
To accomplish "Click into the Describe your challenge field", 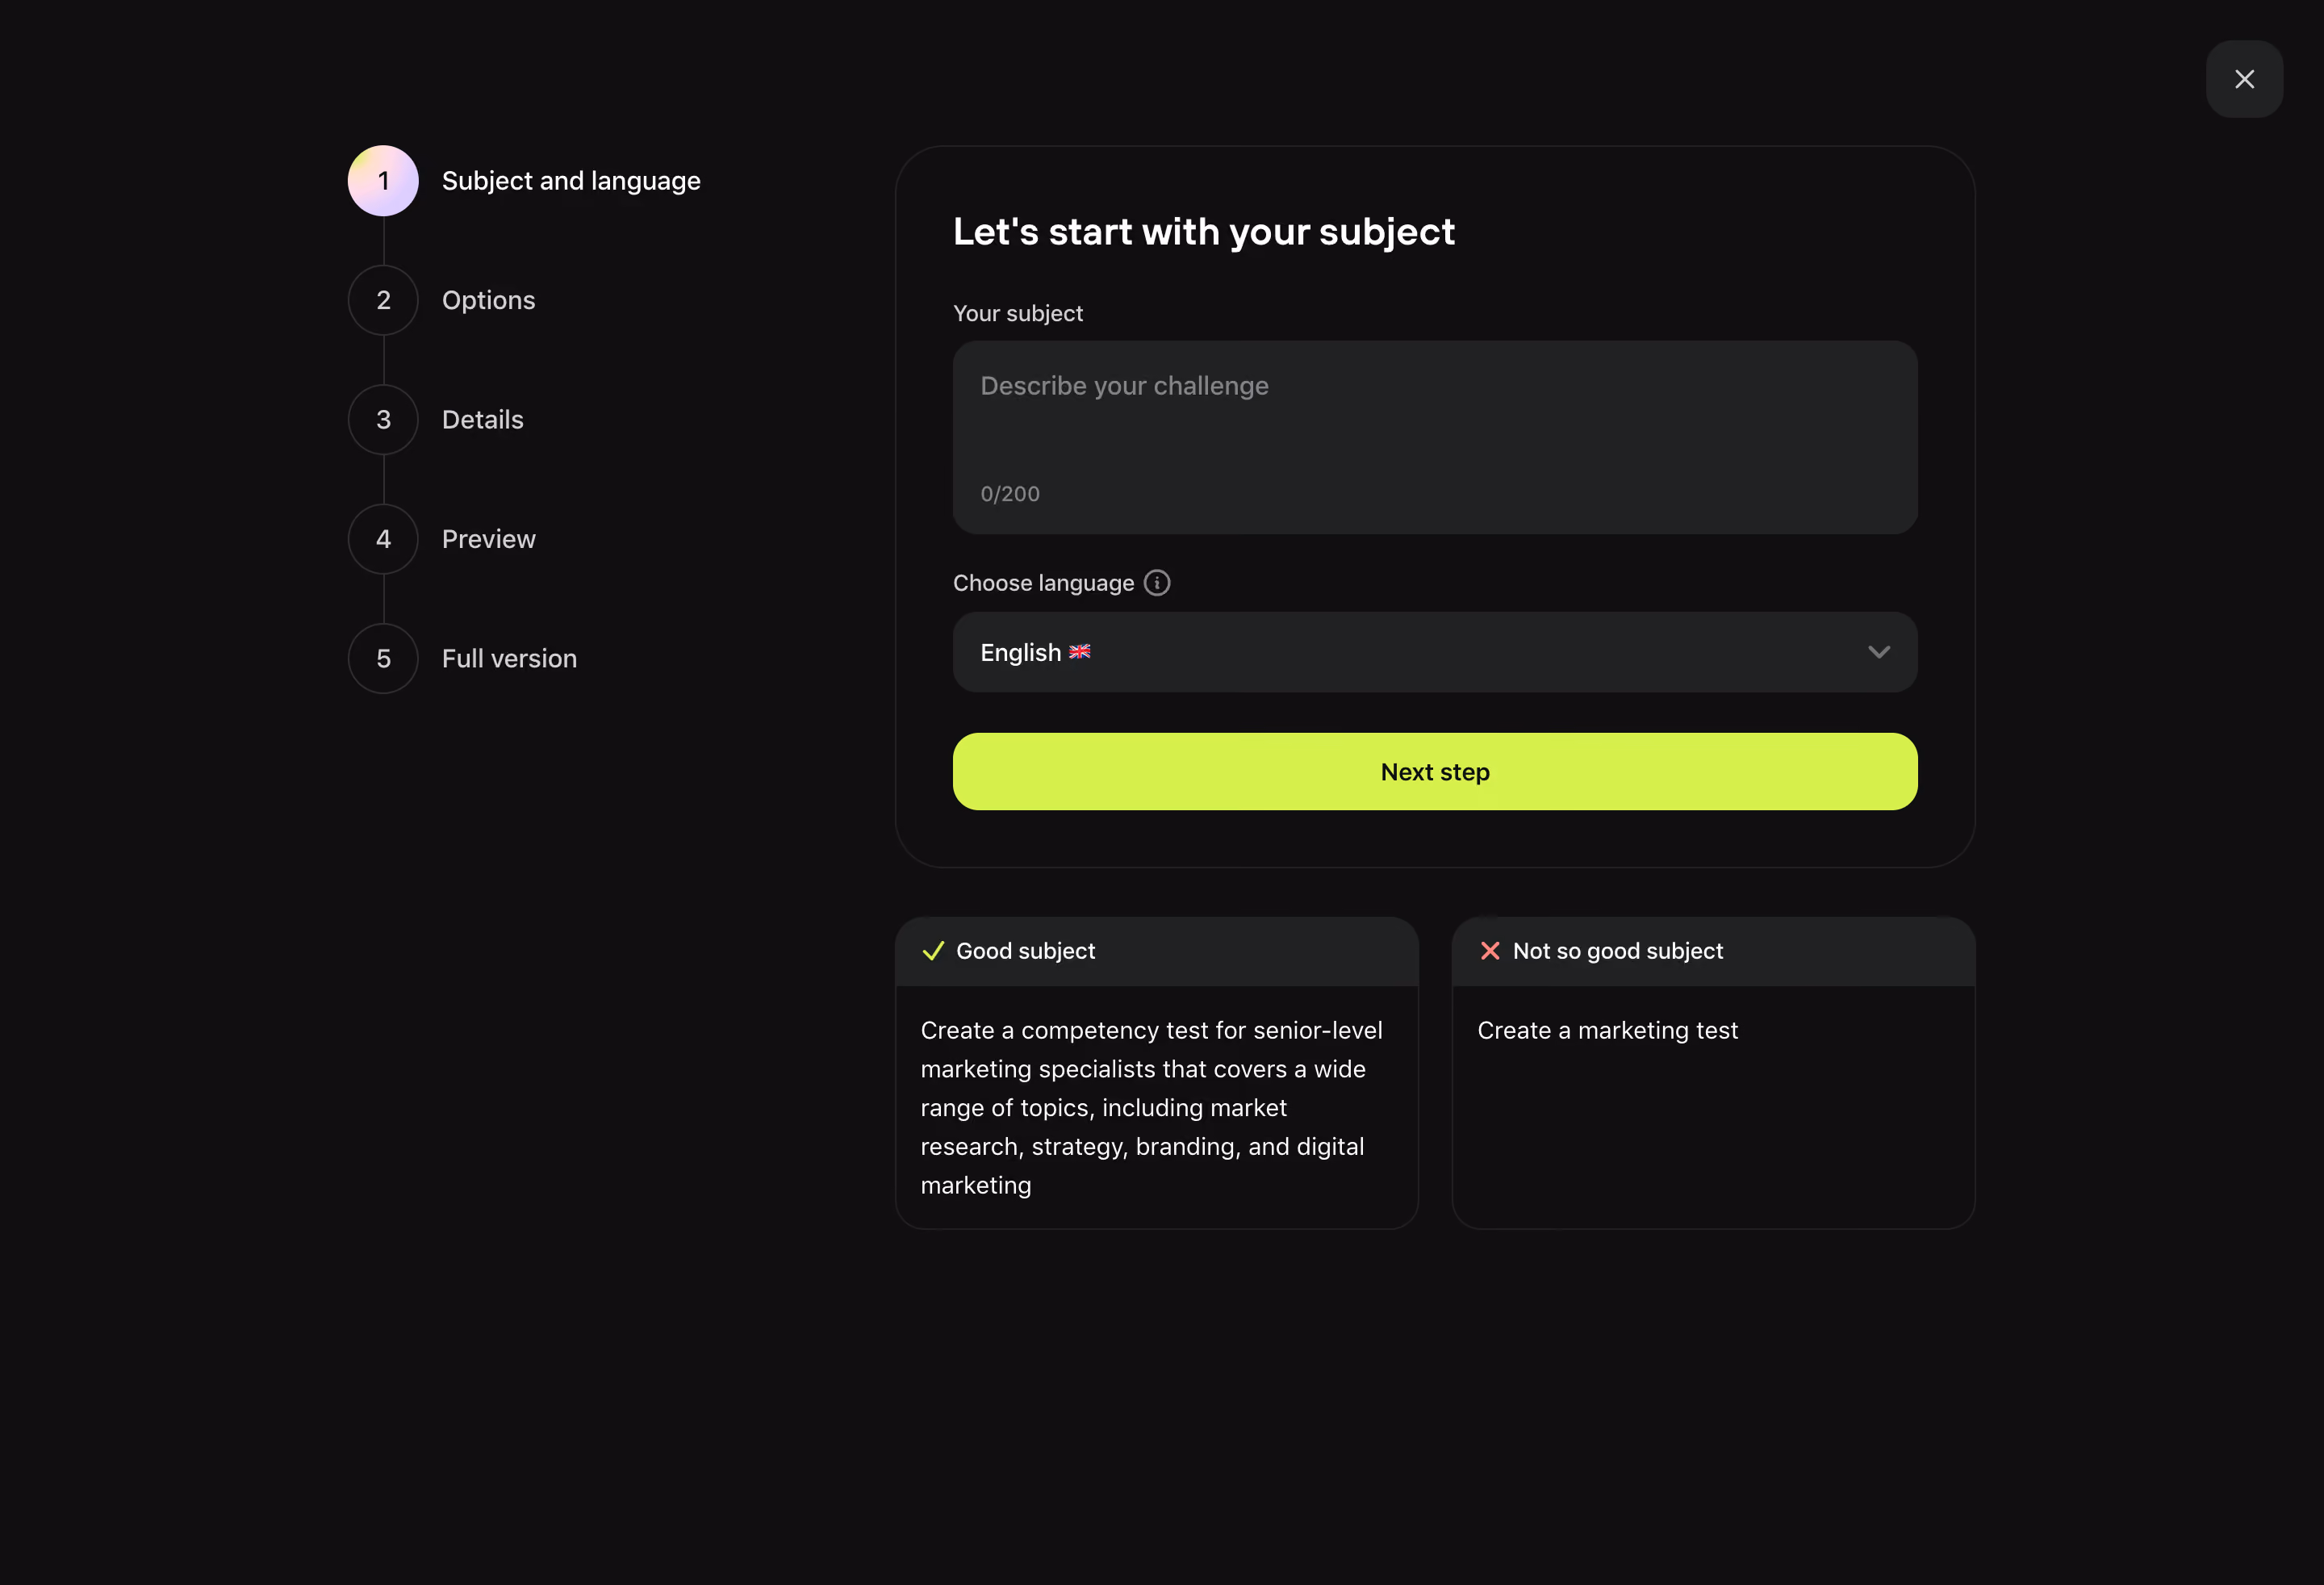I will coord(1435,437).
